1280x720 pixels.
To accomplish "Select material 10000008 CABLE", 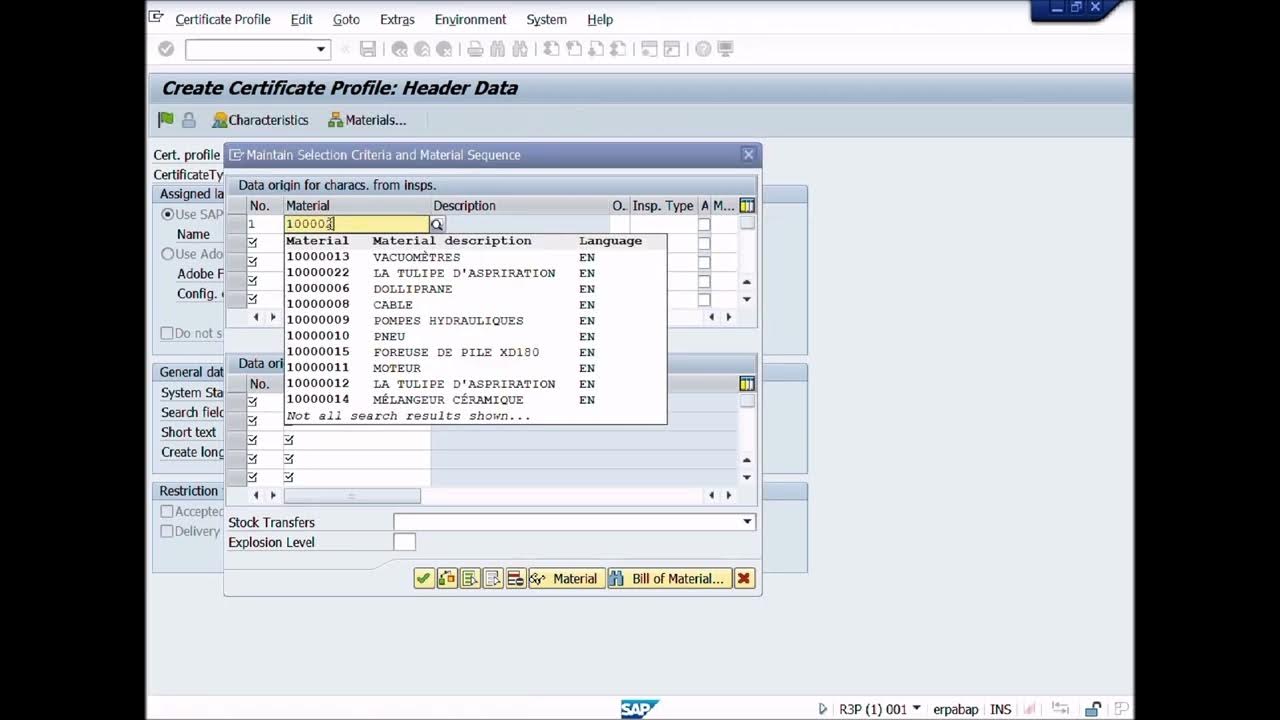I will click(476, 305).
